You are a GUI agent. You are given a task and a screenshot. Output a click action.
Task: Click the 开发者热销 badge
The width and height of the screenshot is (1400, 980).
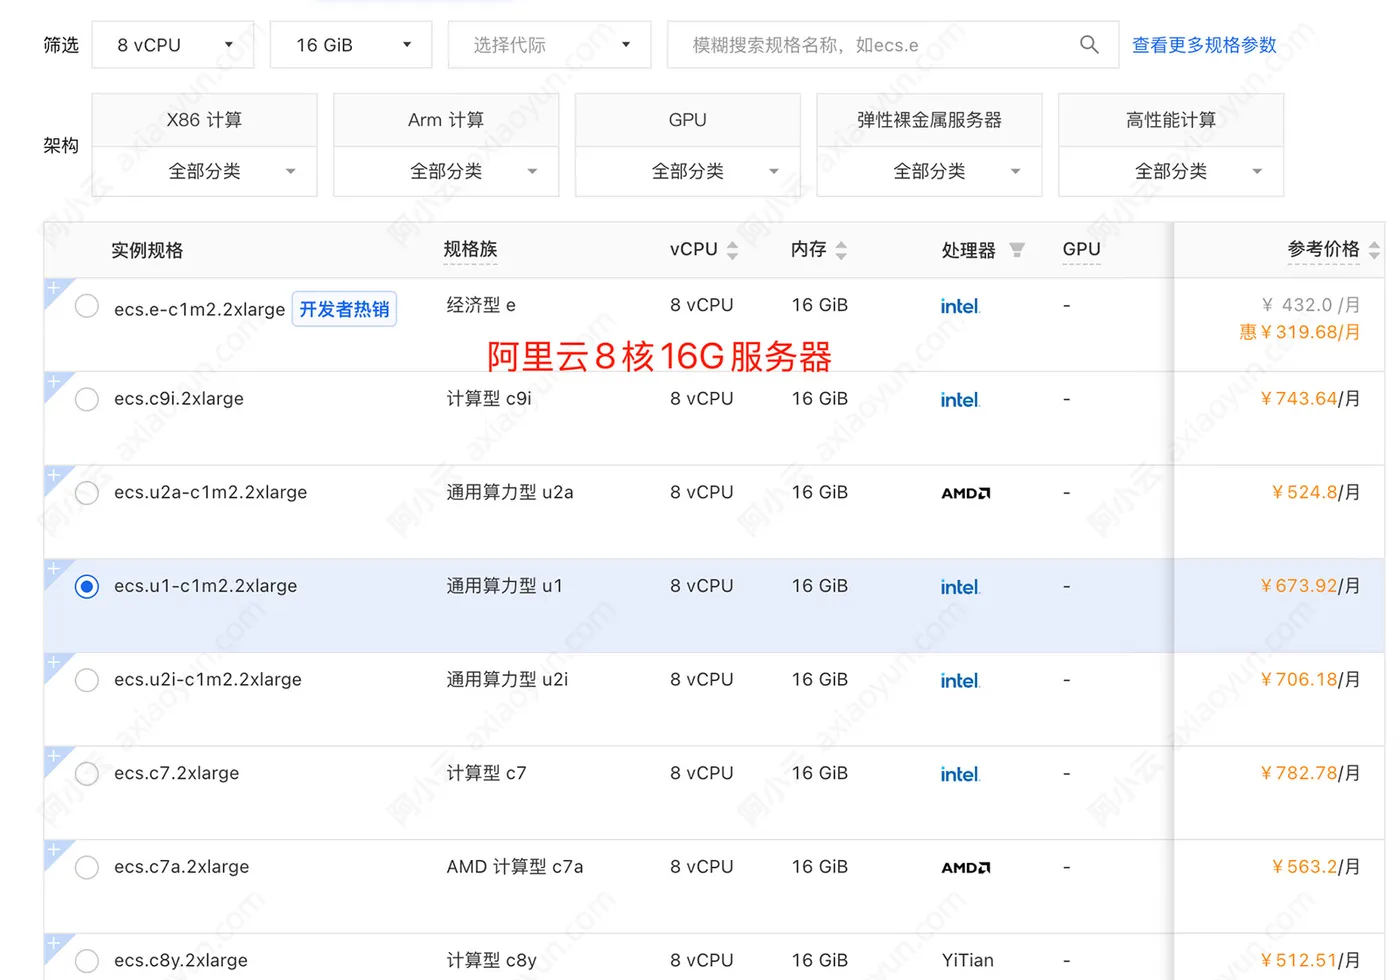344,309
